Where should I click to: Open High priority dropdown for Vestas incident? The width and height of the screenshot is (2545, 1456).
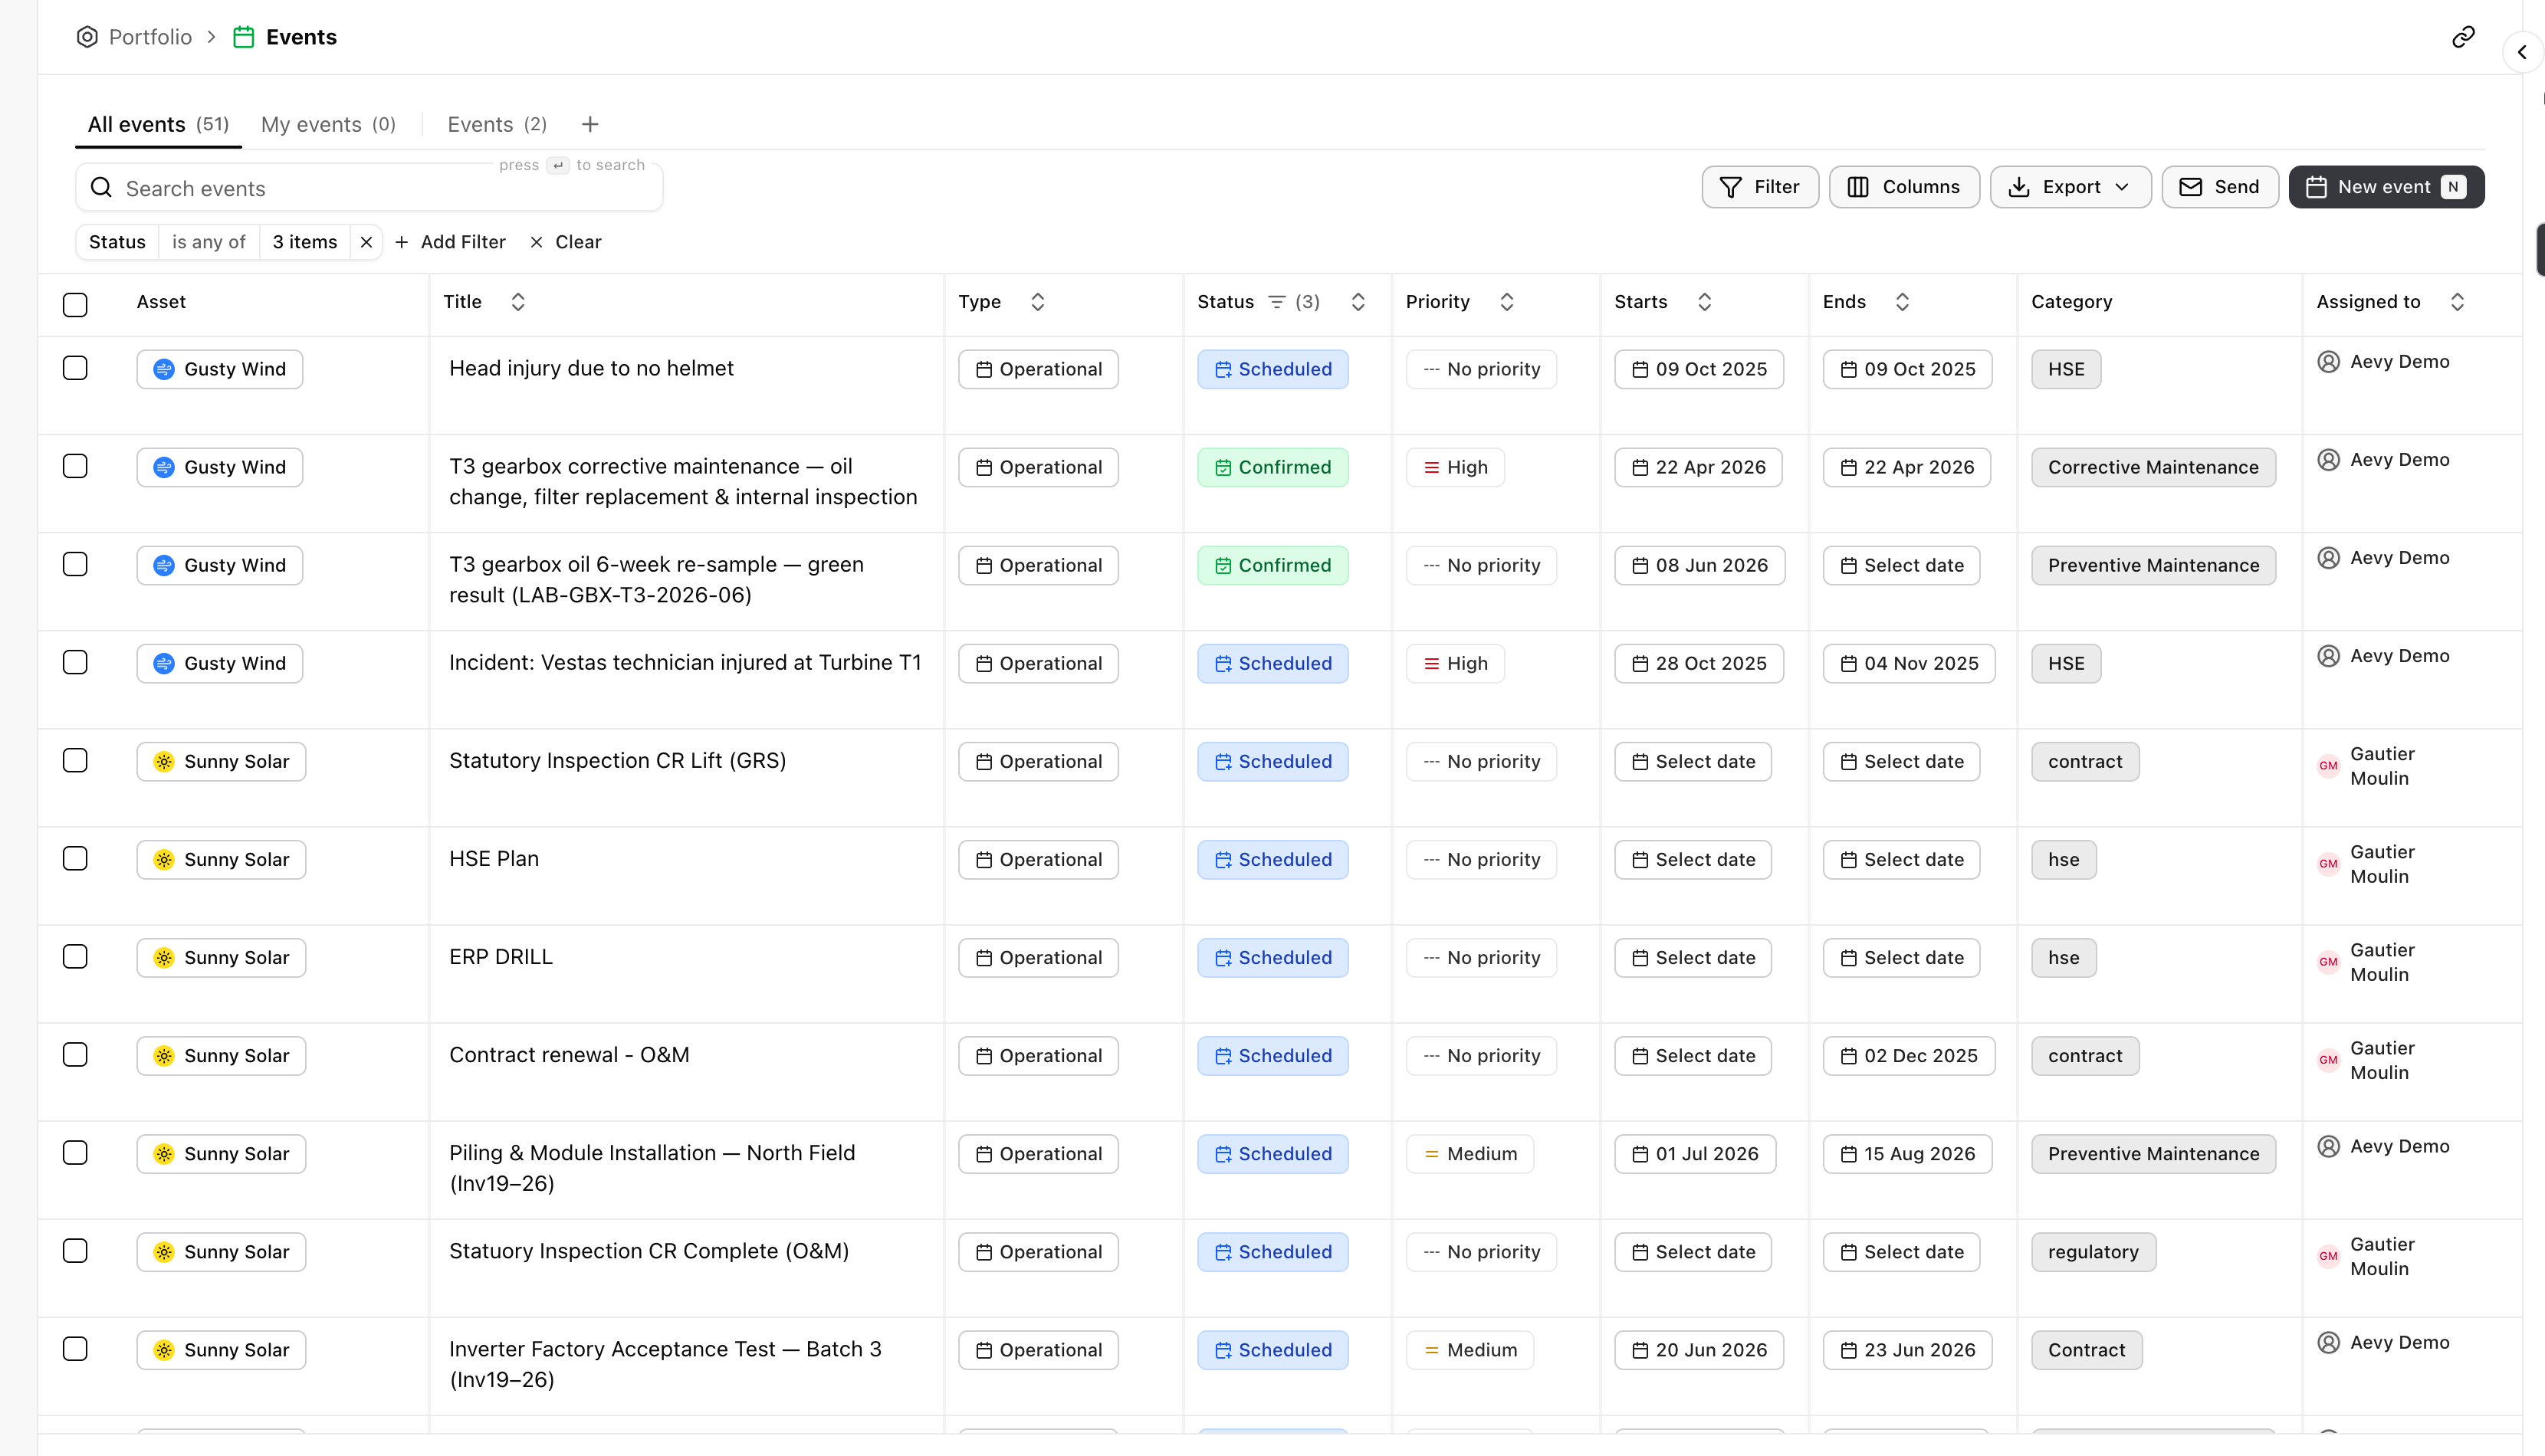click(x=1455, y=663)
